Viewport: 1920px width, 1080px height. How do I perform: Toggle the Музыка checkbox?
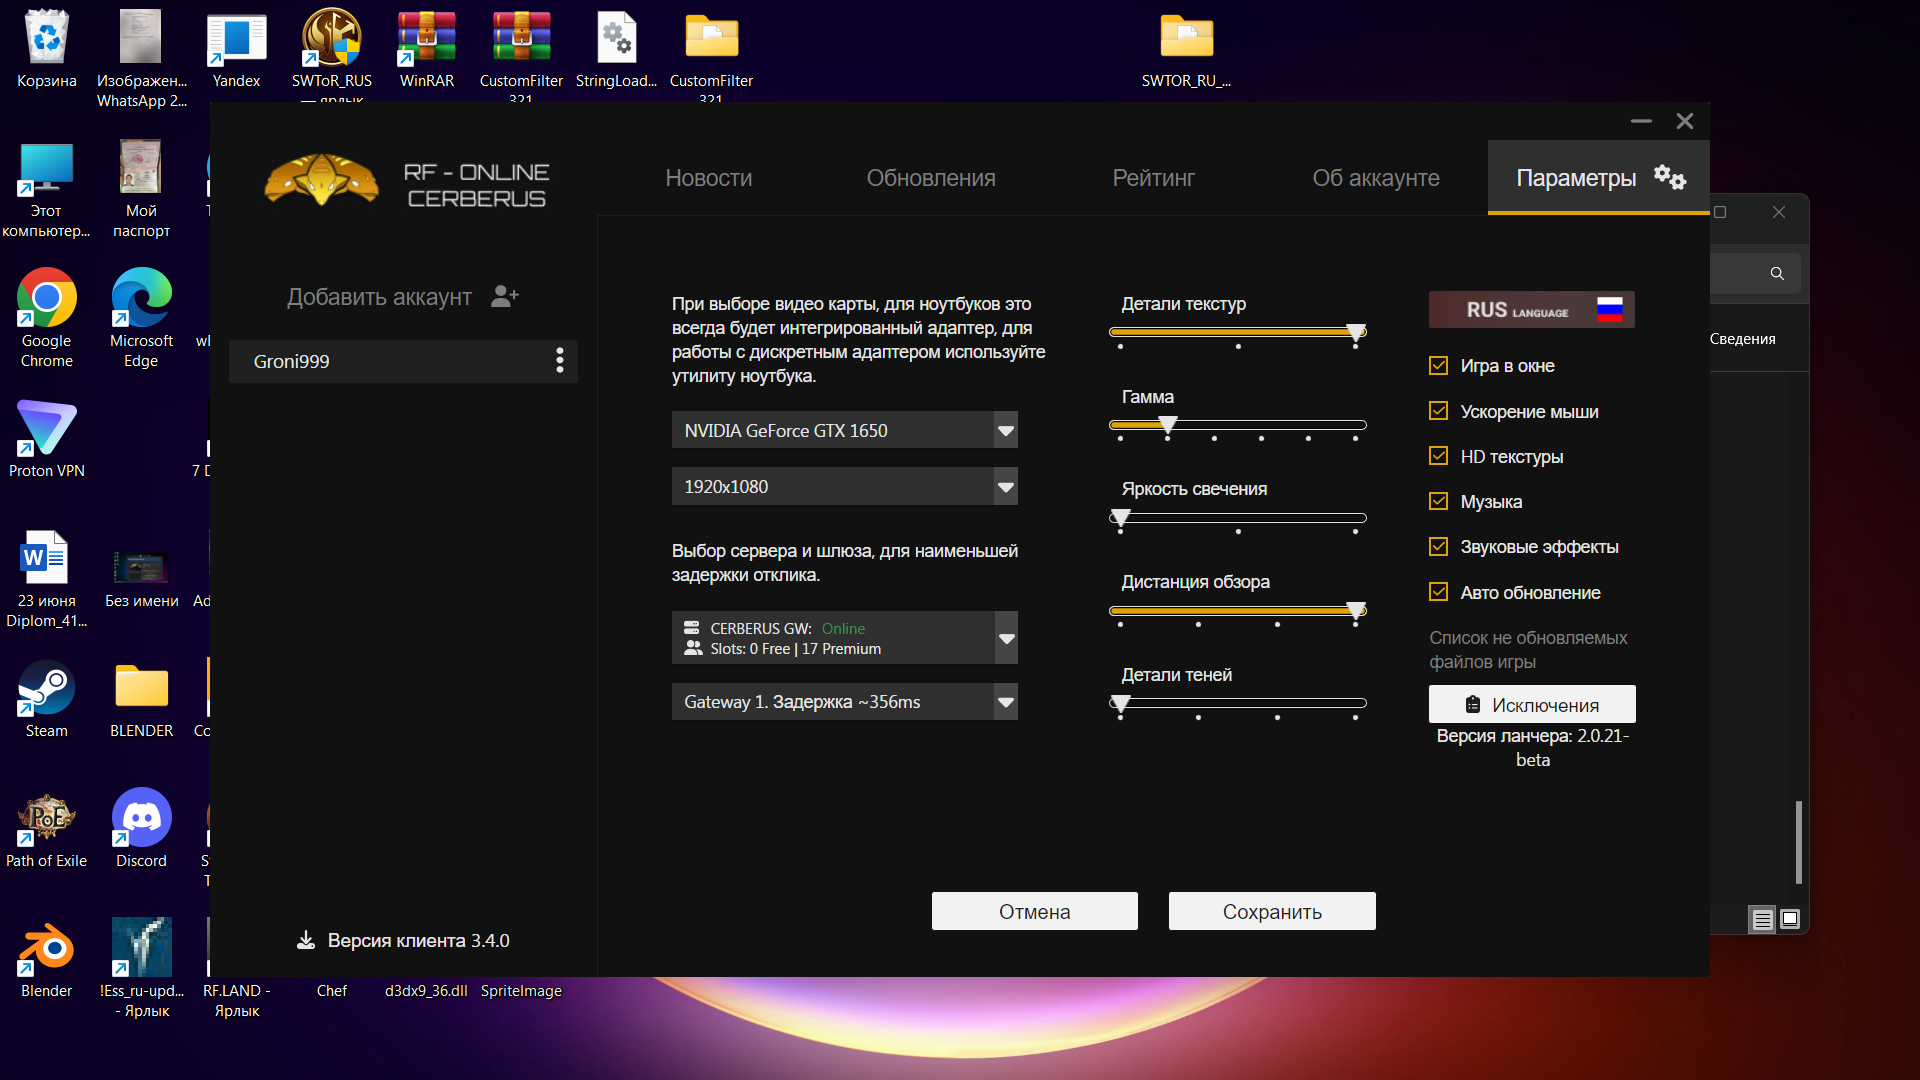tap(1438, 501)
